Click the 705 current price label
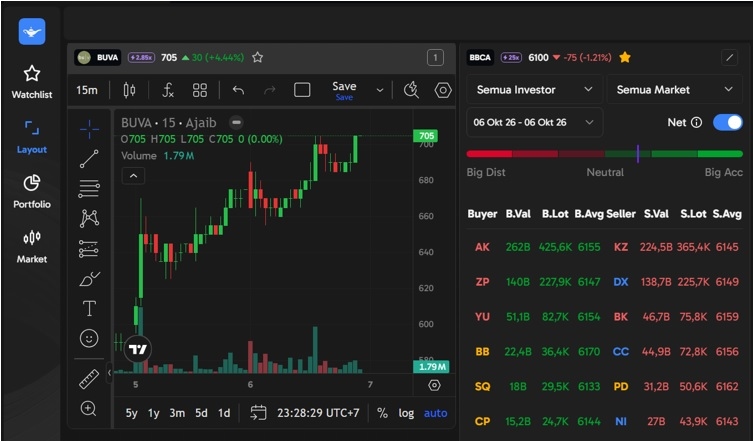753x441 pixels. tap(425, 136)
